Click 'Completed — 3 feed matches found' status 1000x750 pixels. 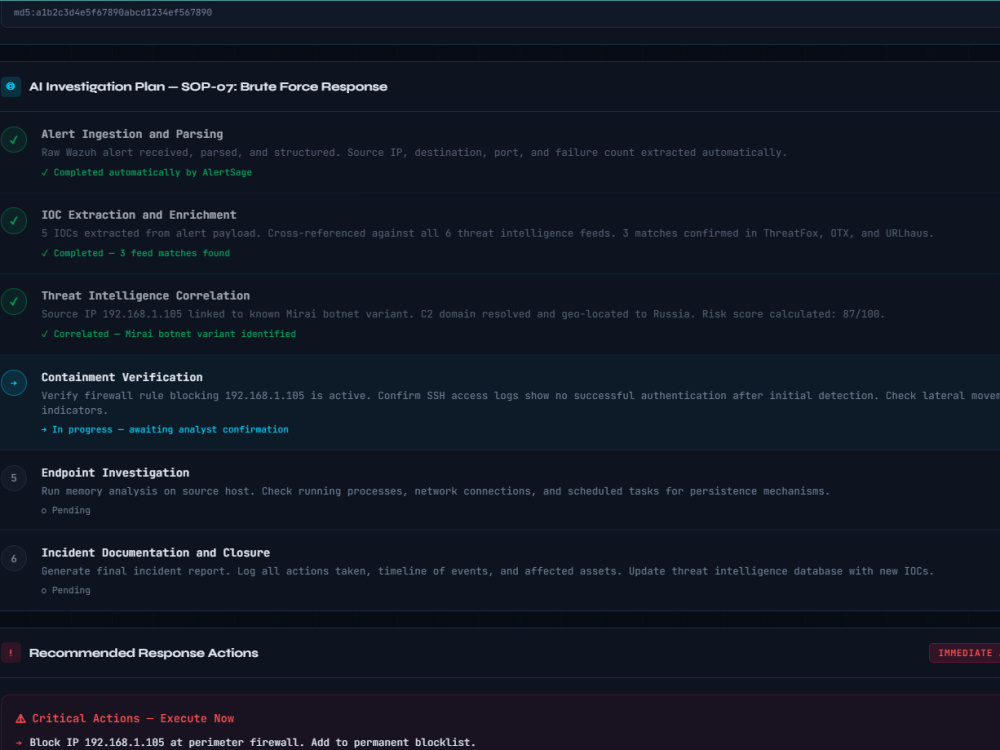pyautogui.click(x=136, y=253)
